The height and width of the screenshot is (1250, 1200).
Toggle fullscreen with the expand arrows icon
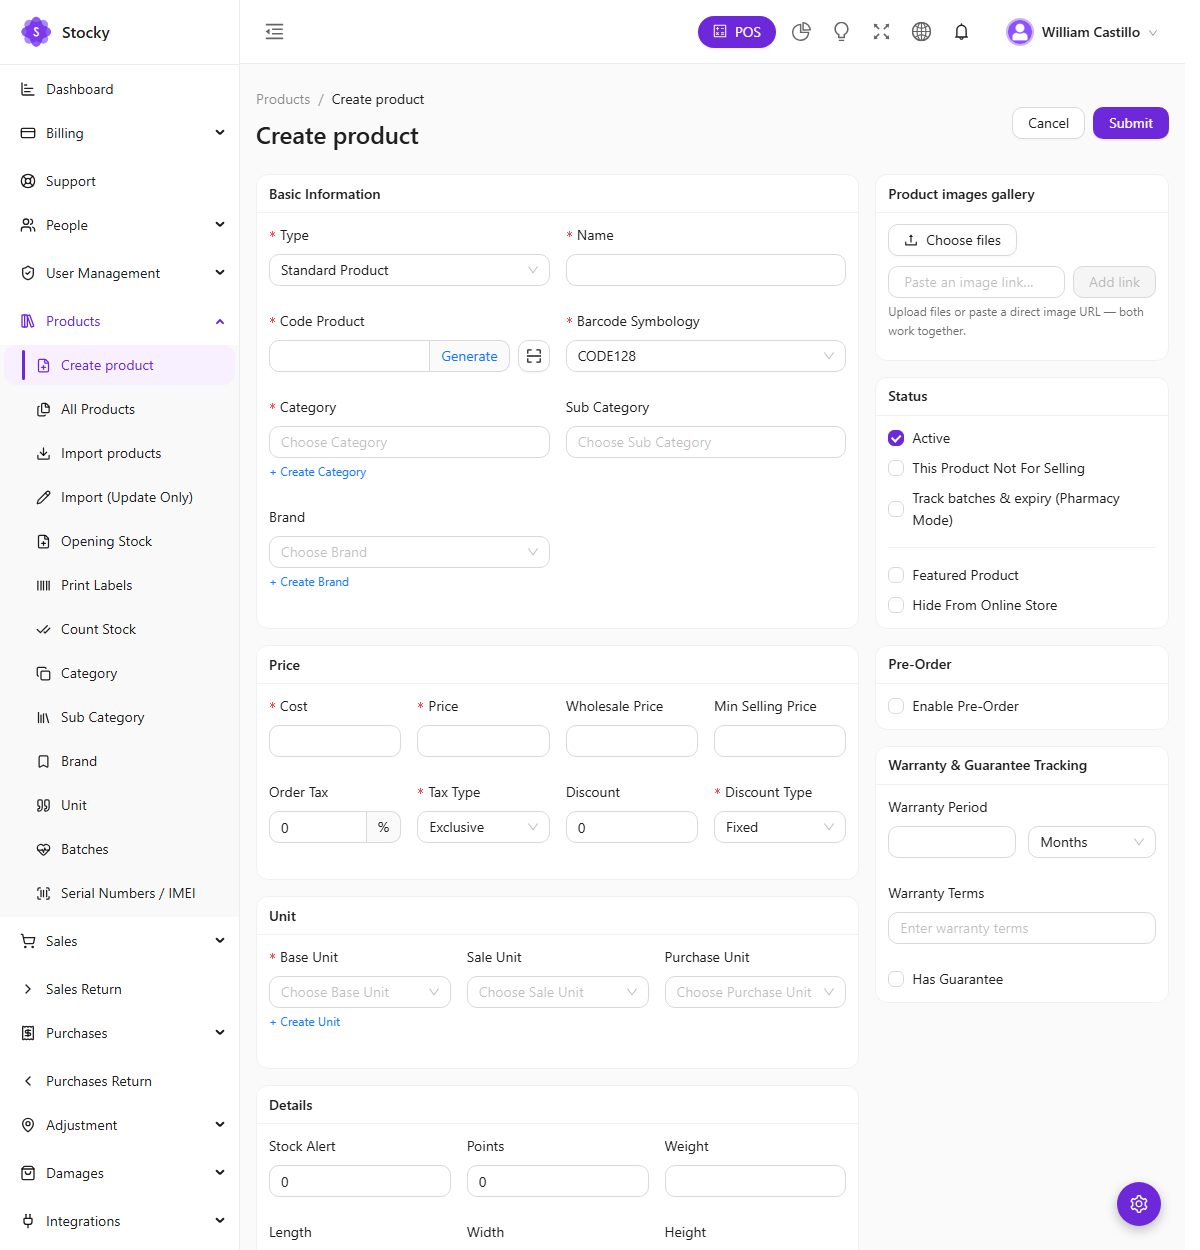[881, 32]
